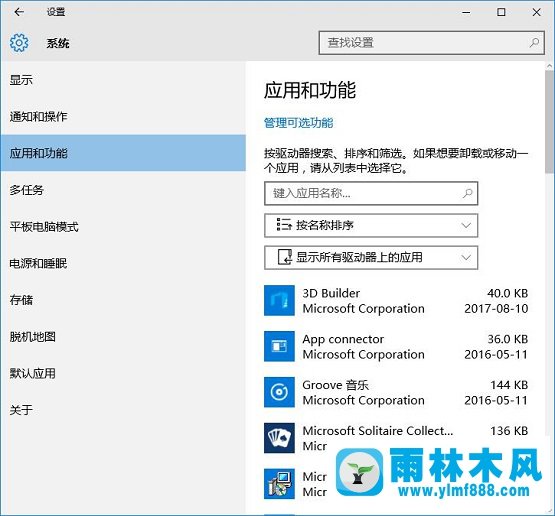The width and height of the screenshot is (555, 516).
Task: Select 默认应用 in the sidebar
Action: 123,373
